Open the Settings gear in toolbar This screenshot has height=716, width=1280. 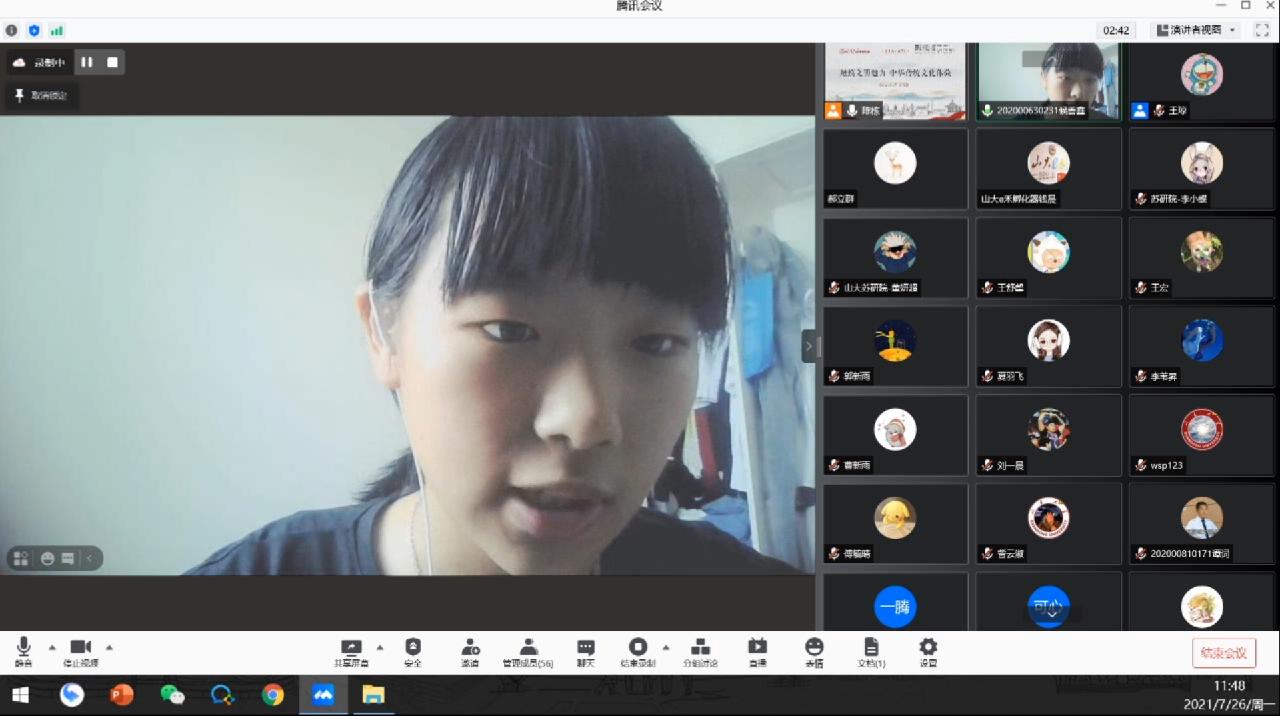tap(928, 651)
